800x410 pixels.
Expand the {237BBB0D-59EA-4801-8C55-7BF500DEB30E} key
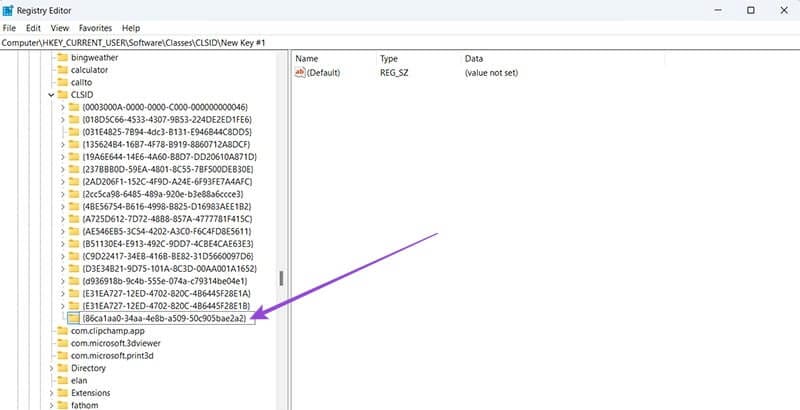point(62,169)
